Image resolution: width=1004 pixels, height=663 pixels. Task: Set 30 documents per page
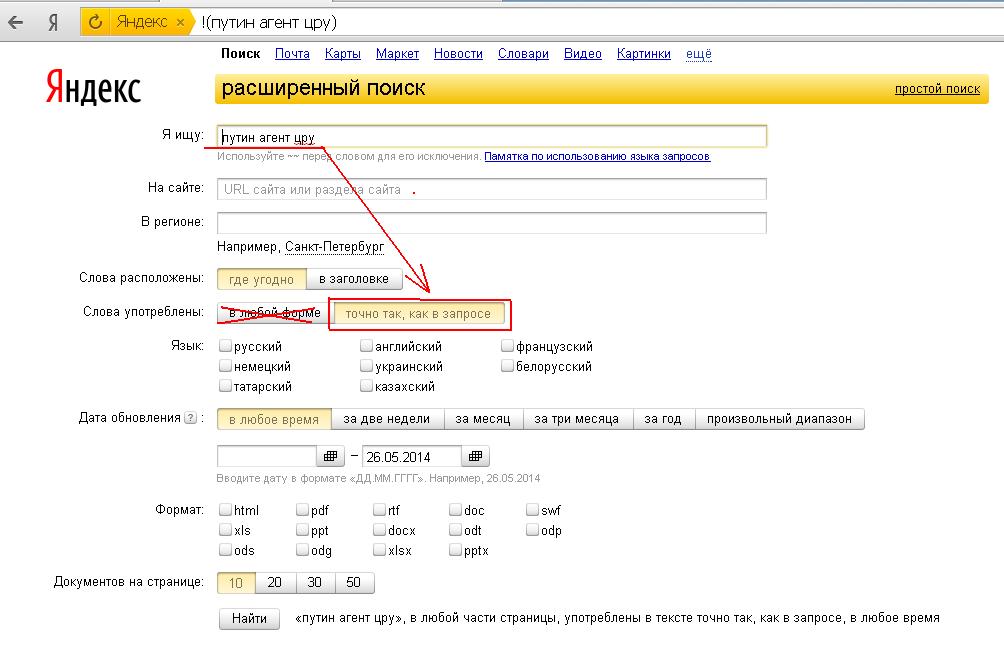315,582
